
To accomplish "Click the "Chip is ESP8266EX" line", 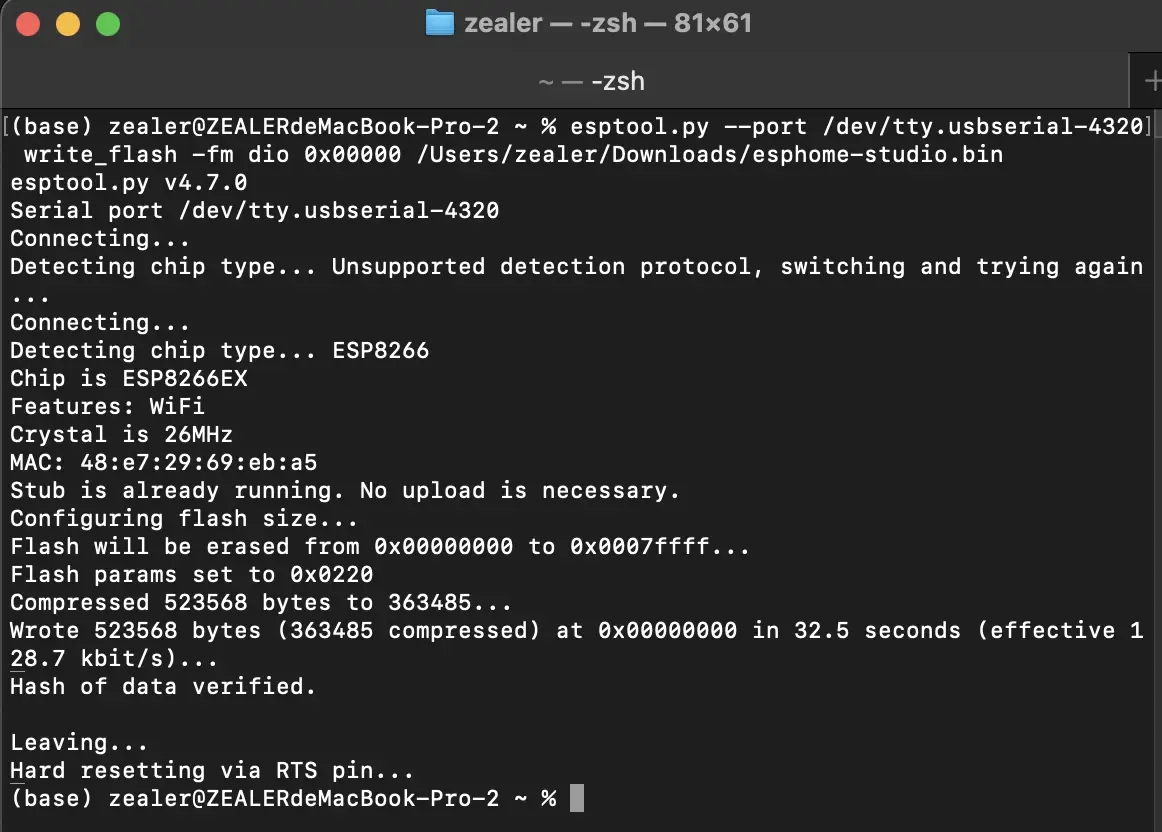I will coord(128,379).
